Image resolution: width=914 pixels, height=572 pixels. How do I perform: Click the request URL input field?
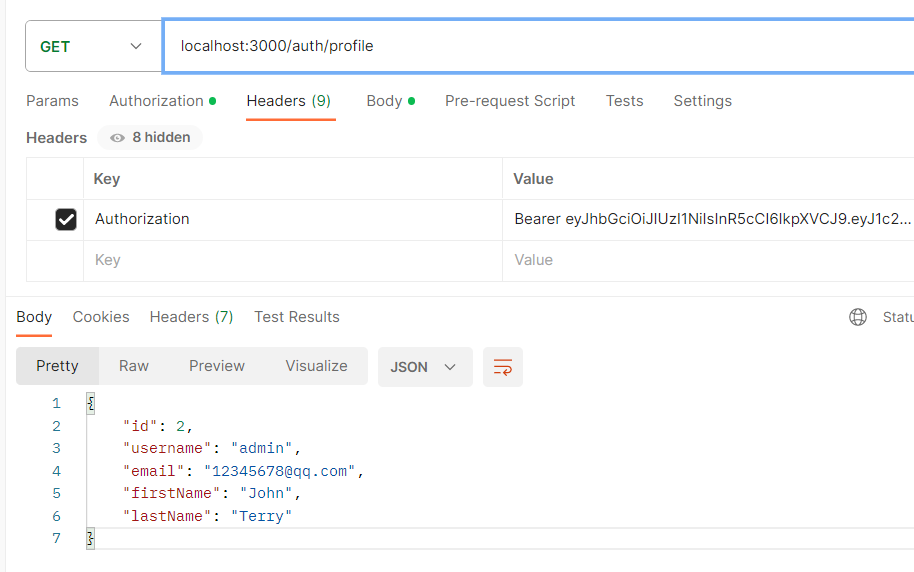(540, 46)
